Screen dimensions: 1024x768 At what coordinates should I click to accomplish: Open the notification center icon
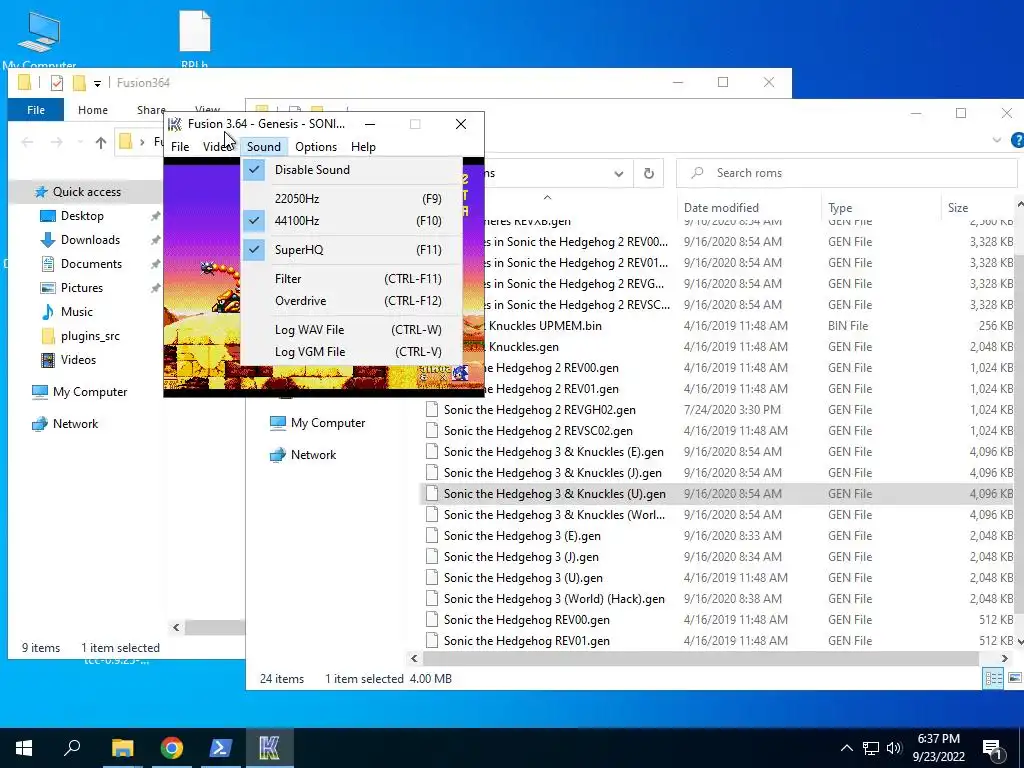(992, 750)
